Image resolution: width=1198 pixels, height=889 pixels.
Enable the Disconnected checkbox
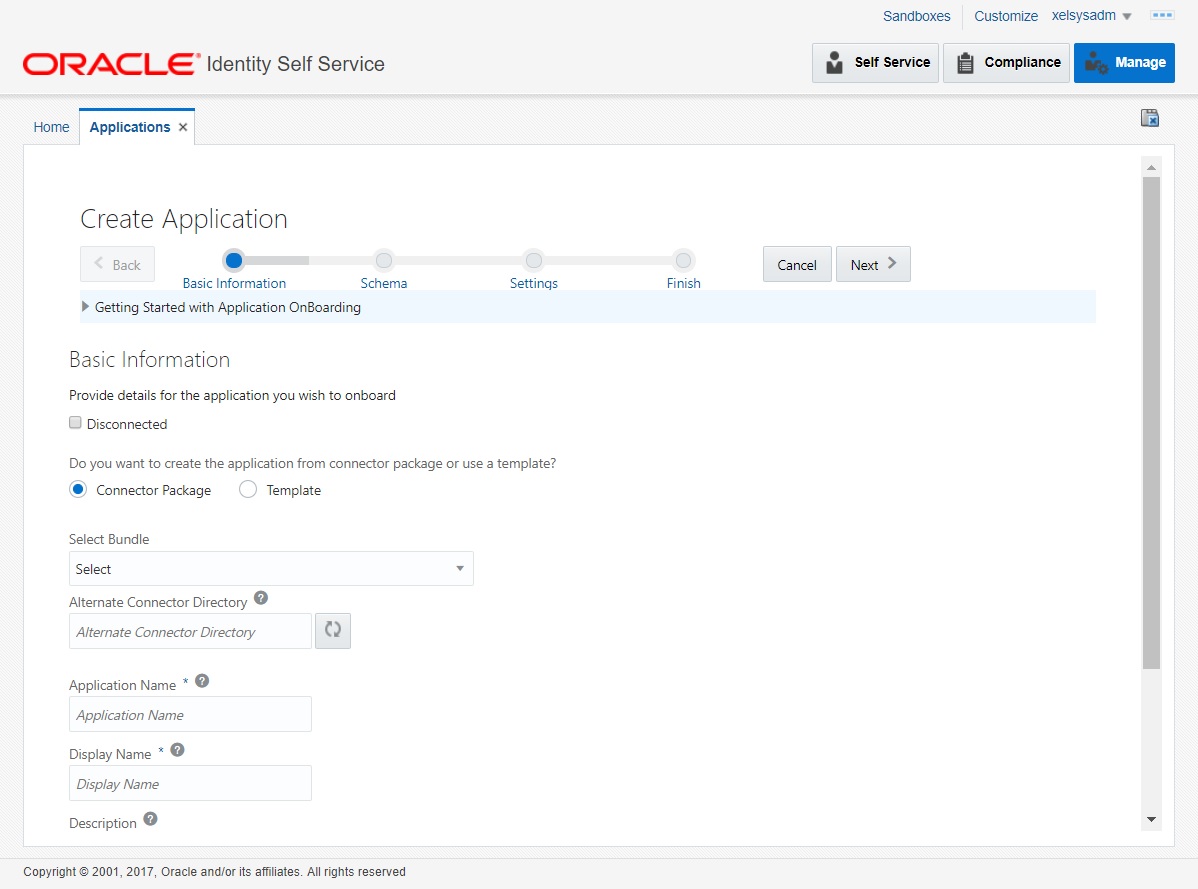(x=75, y=422)
